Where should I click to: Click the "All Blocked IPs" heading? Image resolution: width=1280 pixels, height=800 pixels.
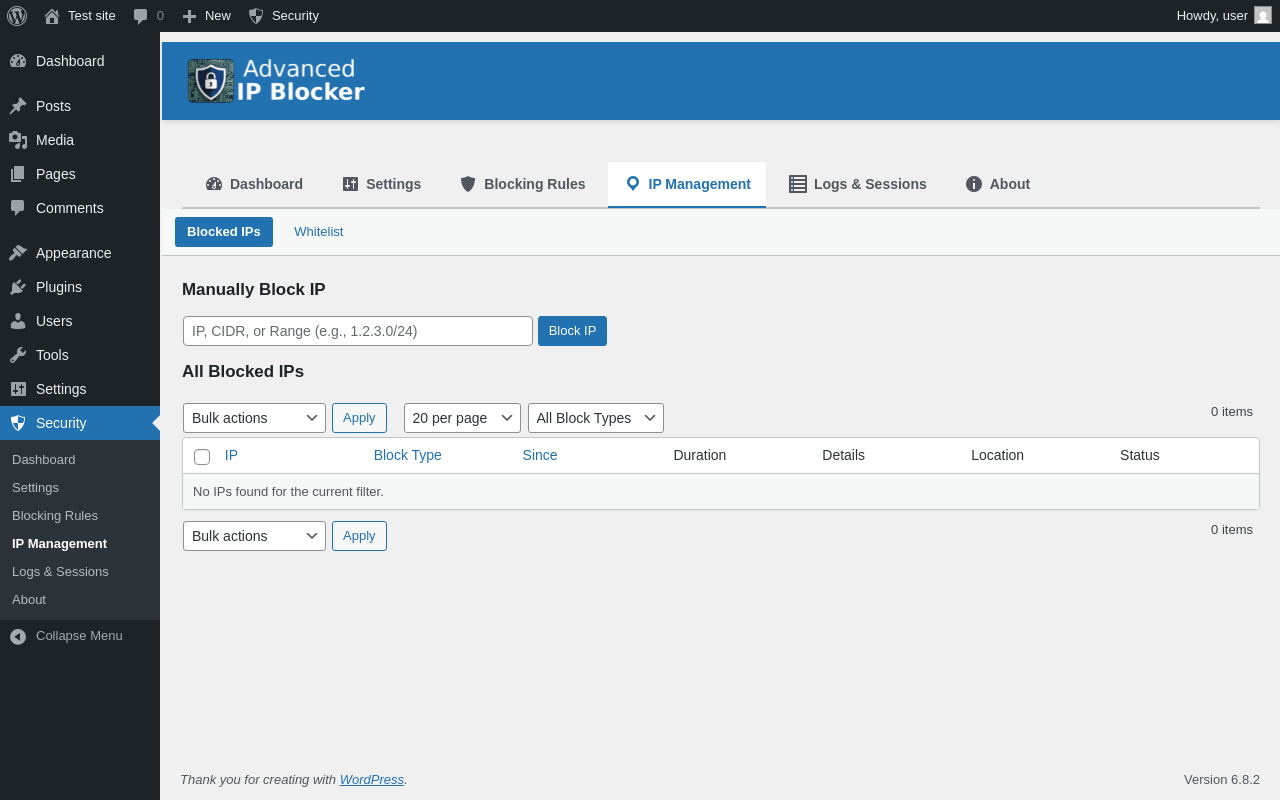(x=243, y=372)
